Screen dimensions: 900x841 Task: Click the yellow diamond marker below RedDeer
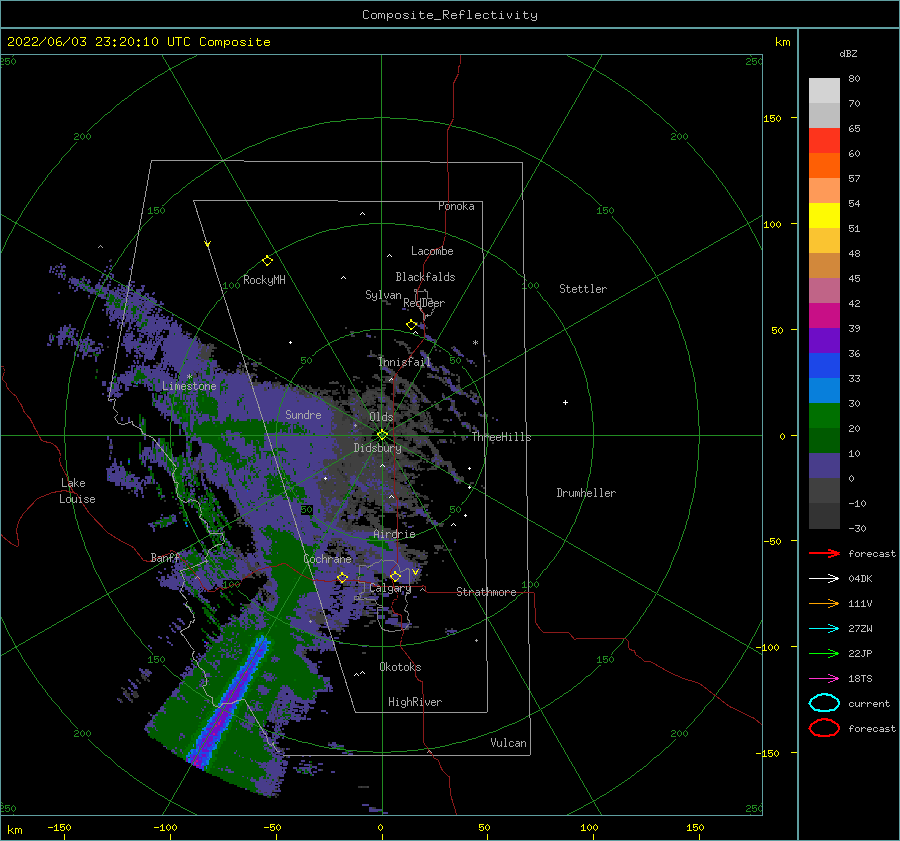[412, 325]
